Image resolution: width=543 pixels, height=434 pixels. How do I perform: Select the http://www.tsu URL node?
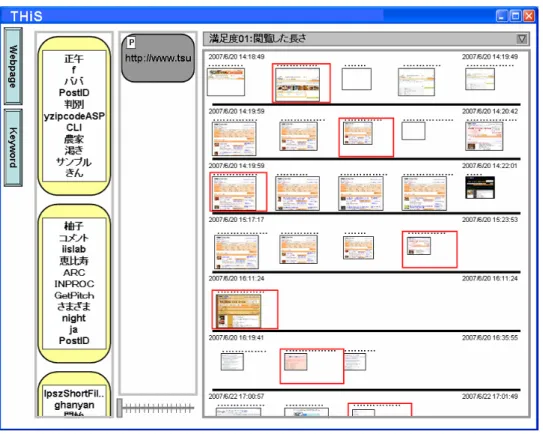[158, 58]
